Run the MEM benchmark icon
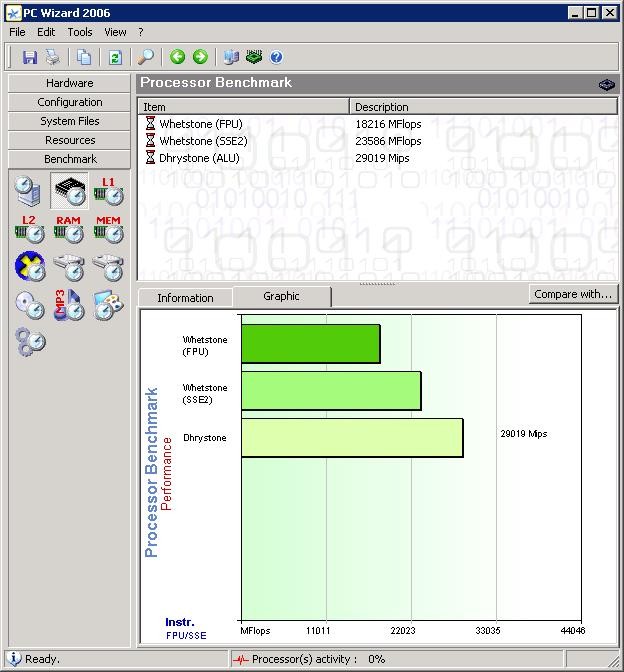The image size is (624, 672). 108,229
